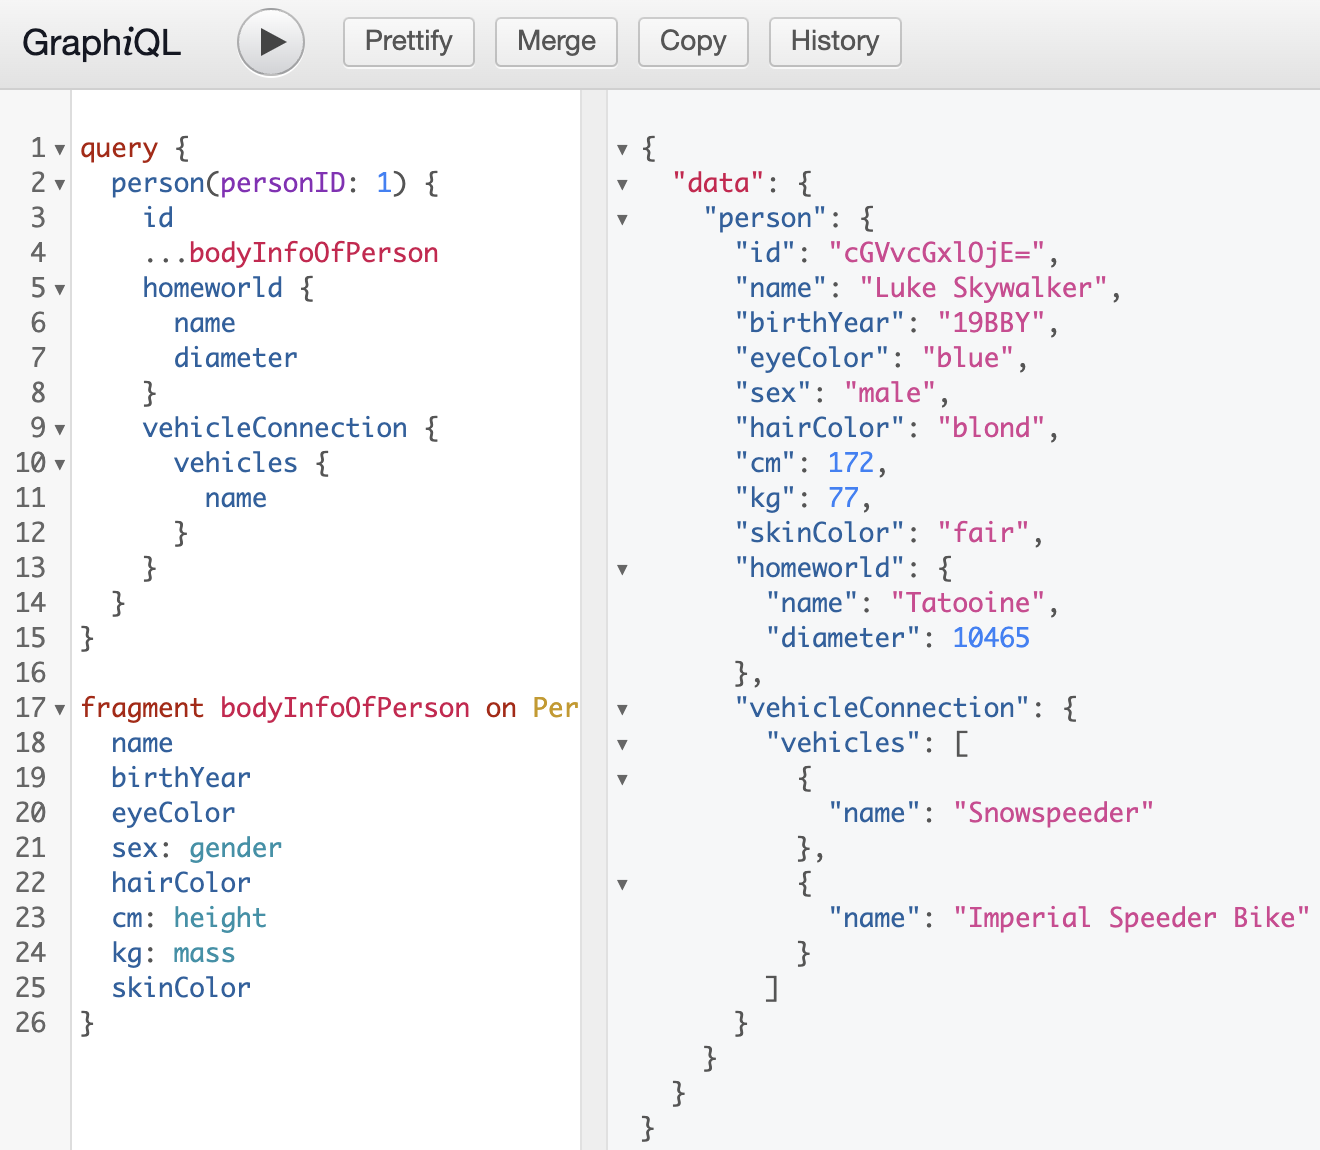Screen dimensions: 1320x1150
Task: Click the "fair" skinColor value
Action: pos(983,533)
